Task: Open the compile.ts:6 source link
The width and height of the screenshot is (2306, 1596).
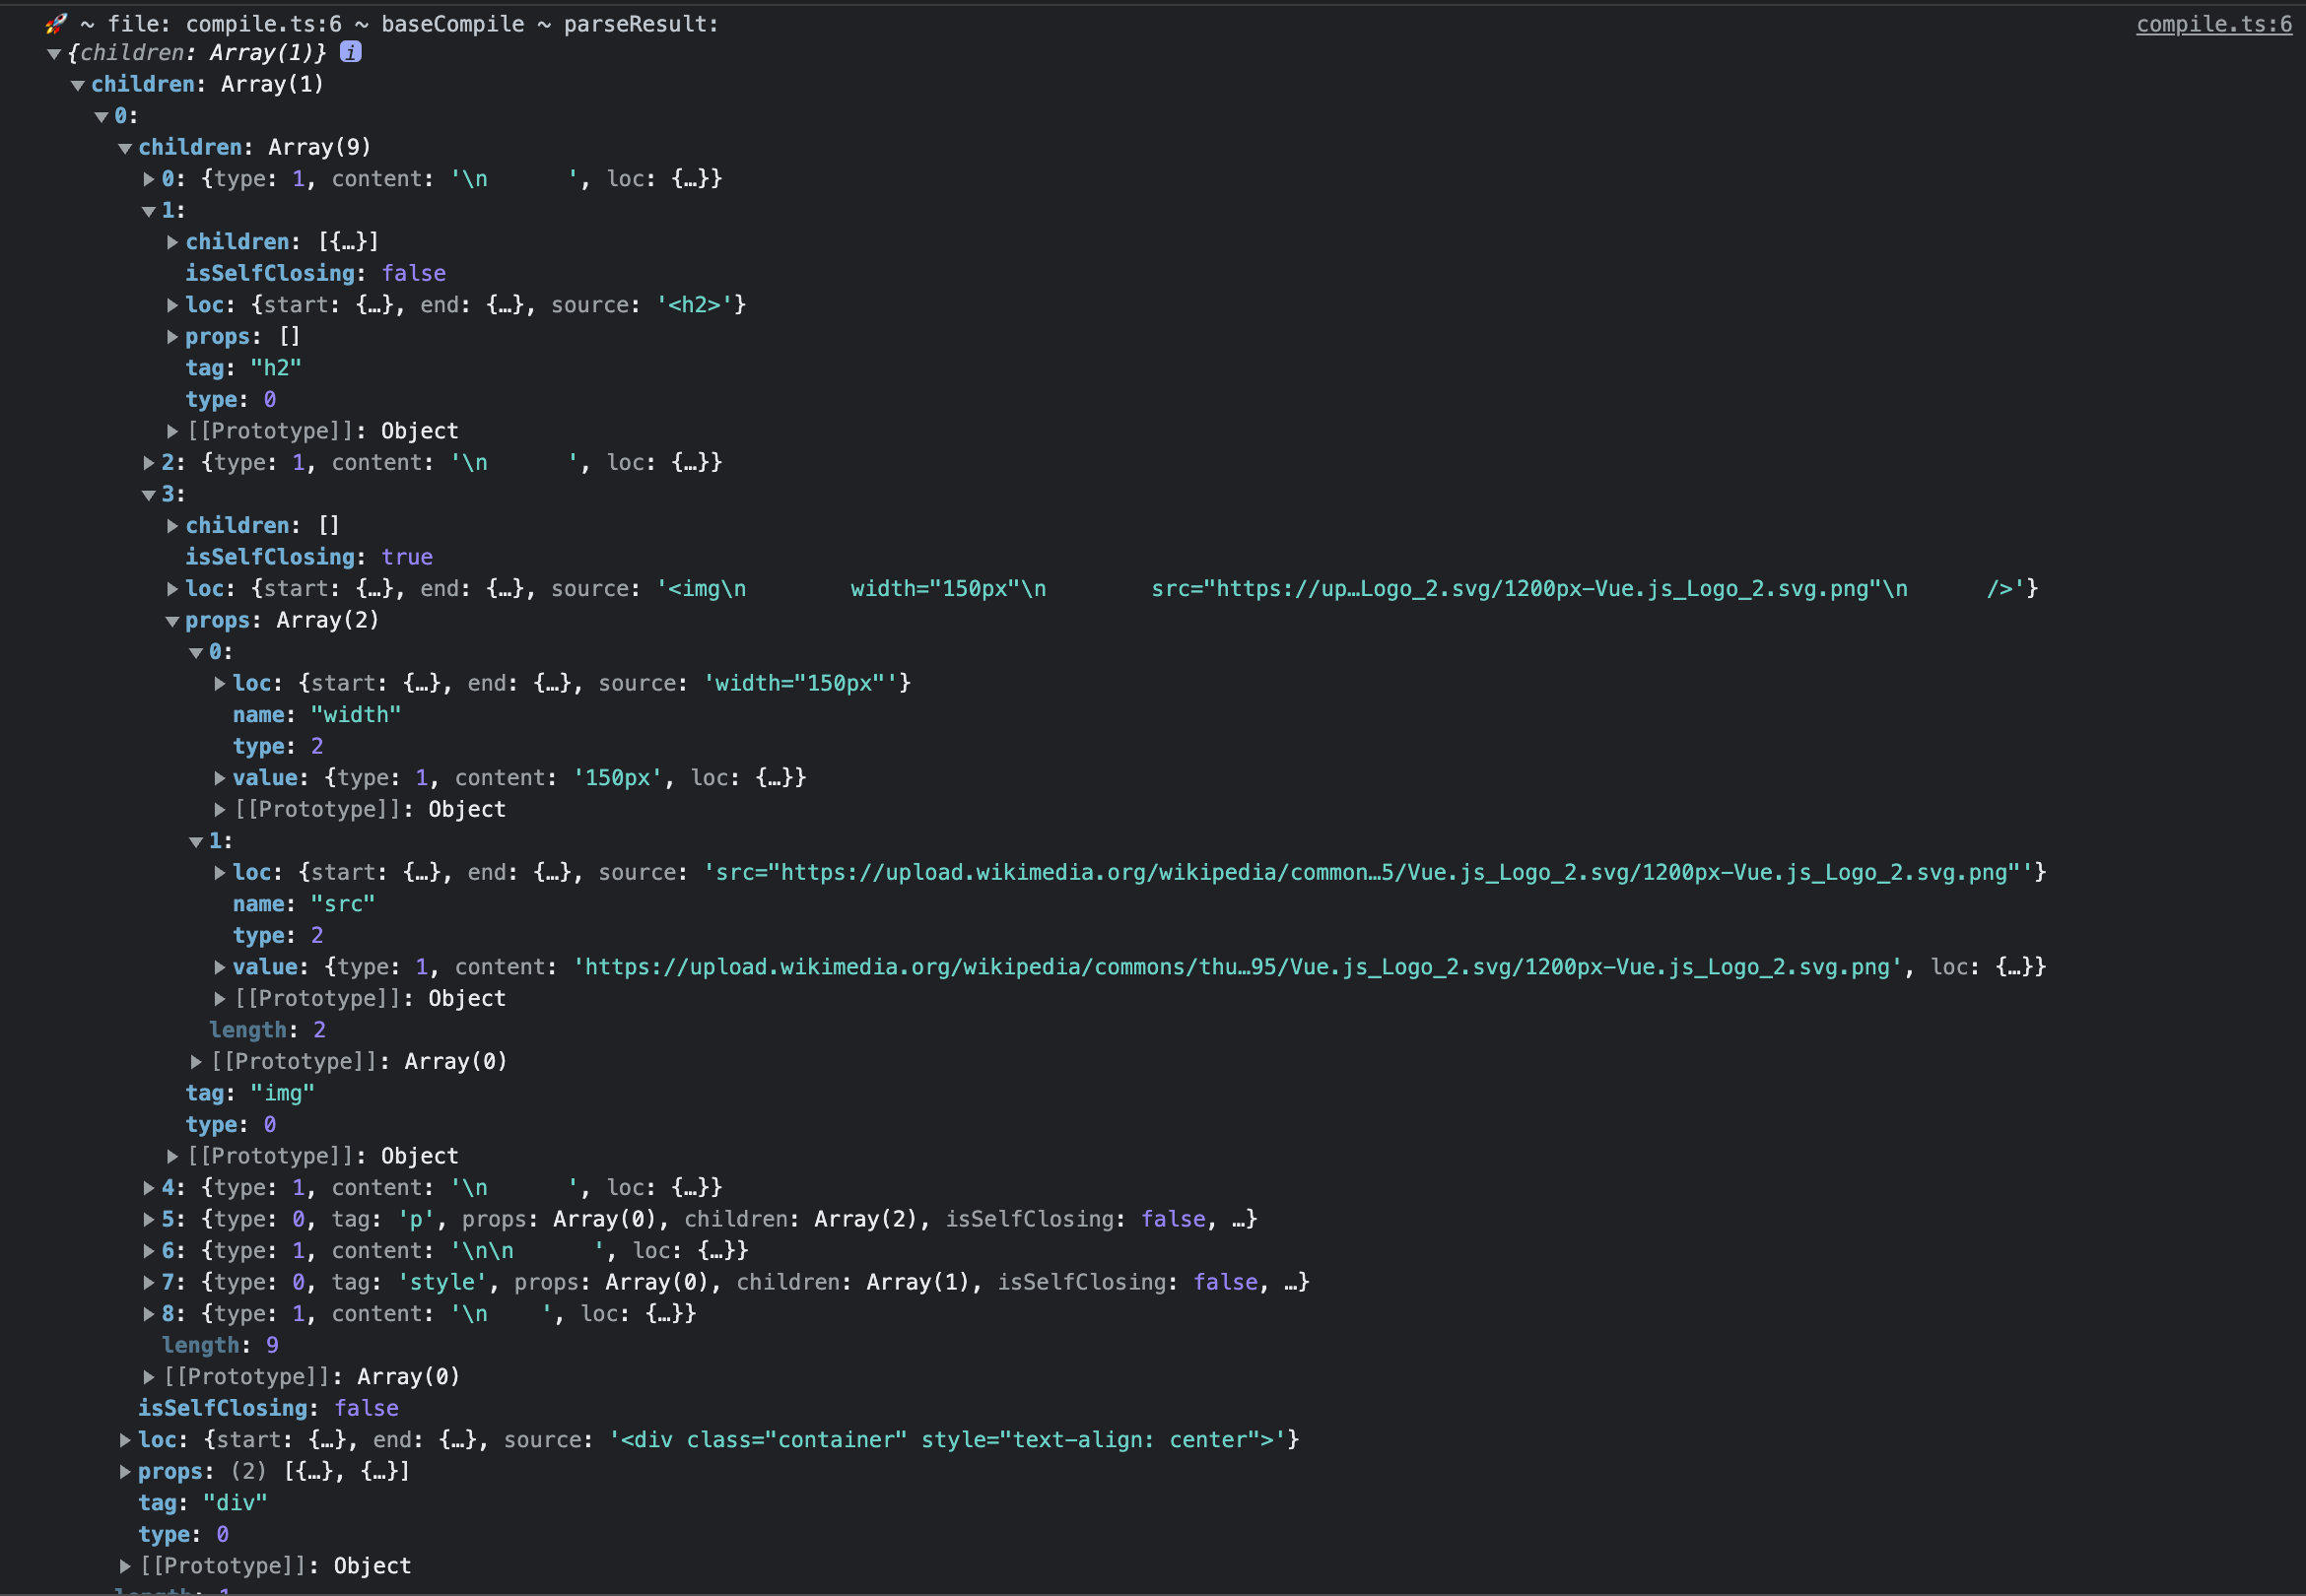Action: [x=2213, y=24]
